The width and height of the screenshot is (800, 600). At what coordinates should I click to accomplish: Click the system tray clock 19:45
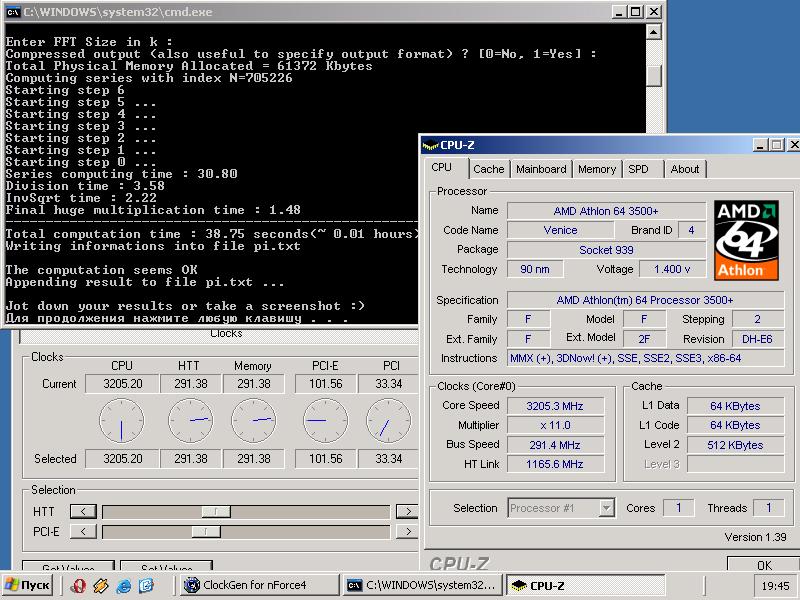pos(775,586)
